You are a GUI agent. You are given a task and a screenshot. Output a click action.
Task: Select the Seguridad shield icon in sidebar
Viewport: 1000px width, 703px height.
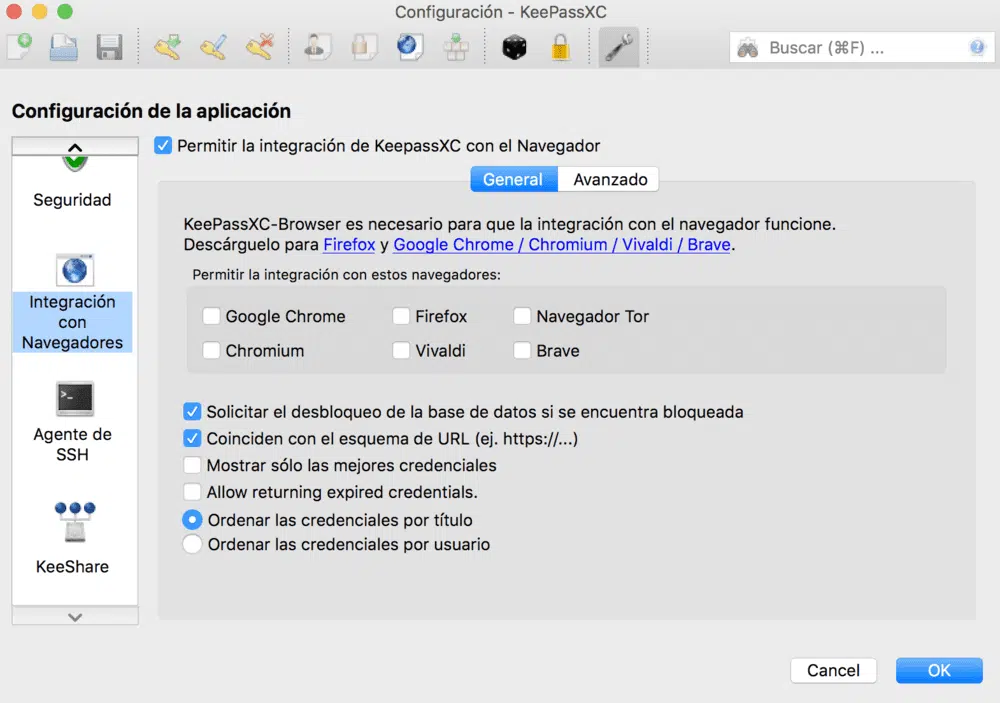click(x=75, y=163)
